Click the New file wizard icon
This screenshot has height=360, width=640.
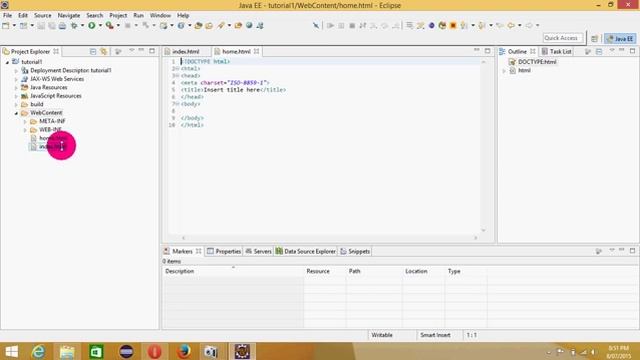(6, 26)
